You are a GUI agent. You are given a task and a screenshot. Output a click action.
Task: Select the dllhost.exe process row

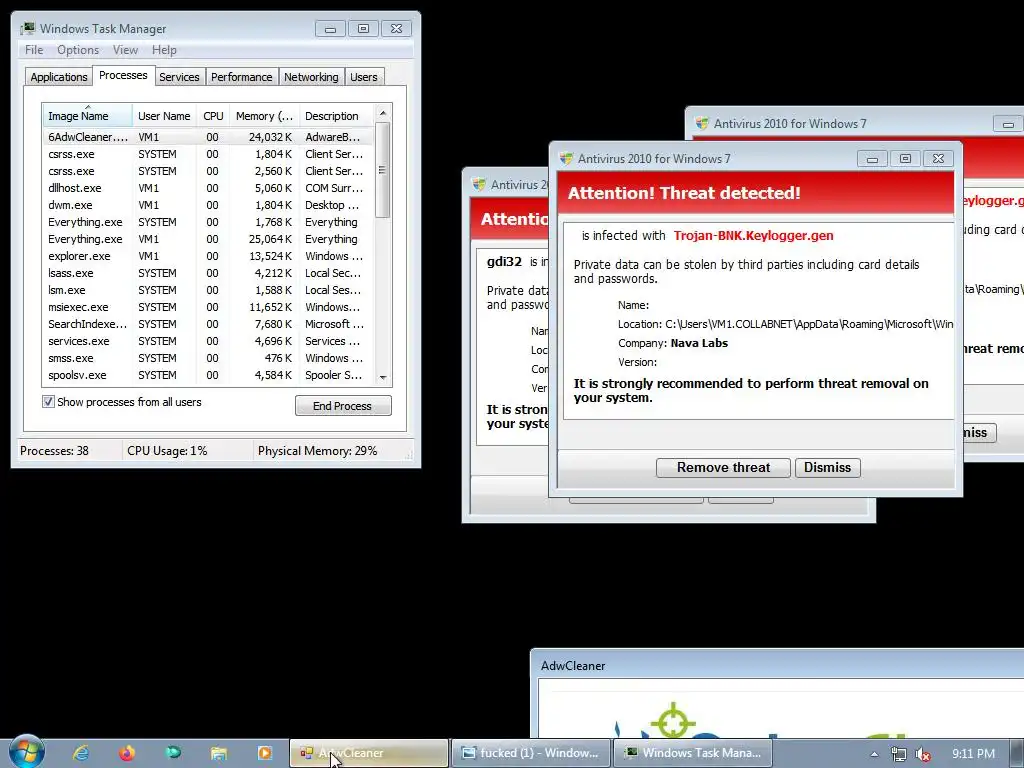tap(208, 188)
